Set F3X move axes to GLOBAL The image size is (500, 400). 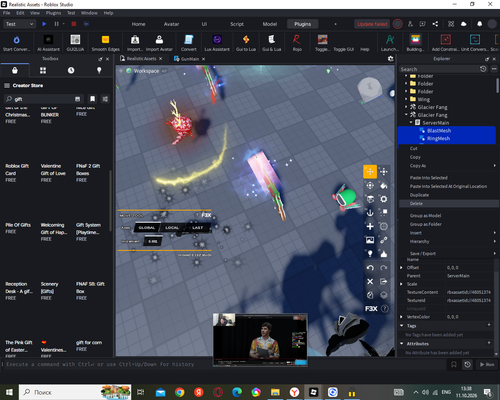click(147, 228)
